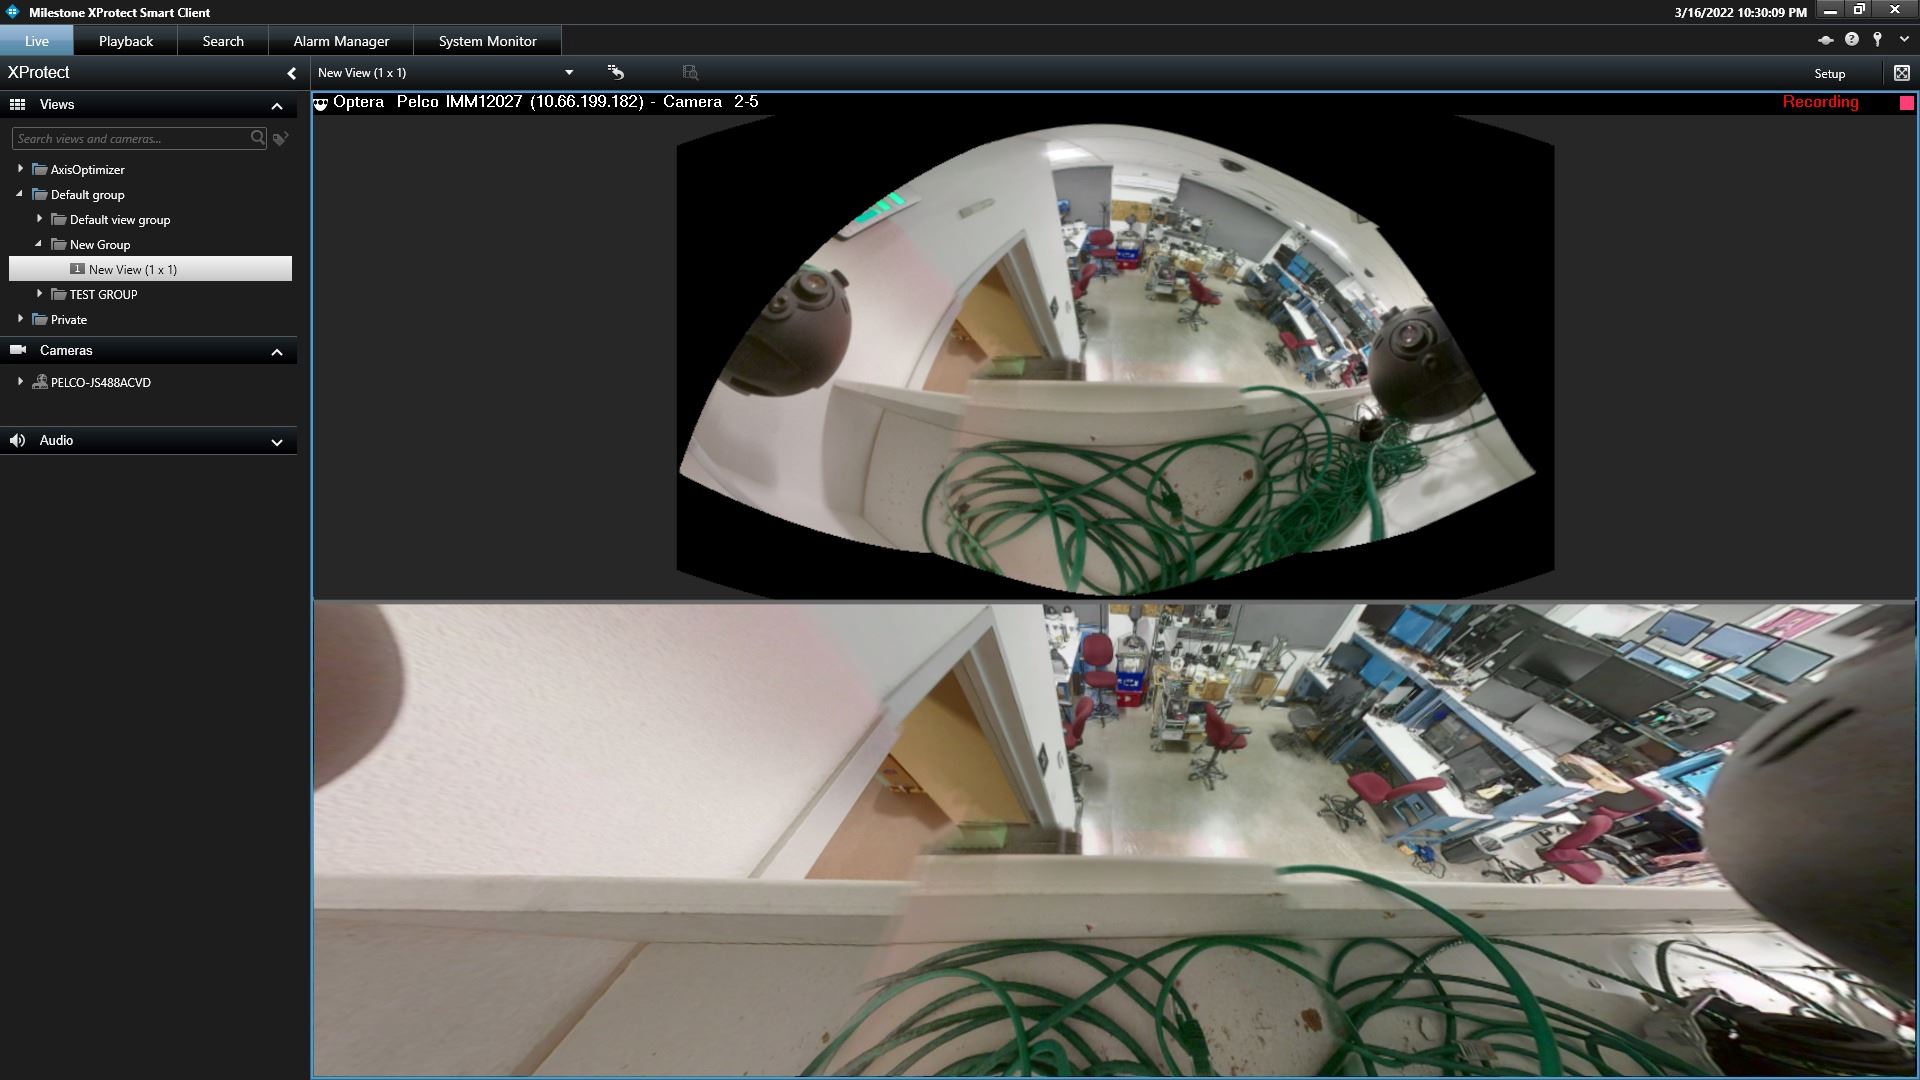Image resolution: width=1920 pixels, height=1080 pixels.
Task: Collapse the Default group folder
Action: [20, 194]
